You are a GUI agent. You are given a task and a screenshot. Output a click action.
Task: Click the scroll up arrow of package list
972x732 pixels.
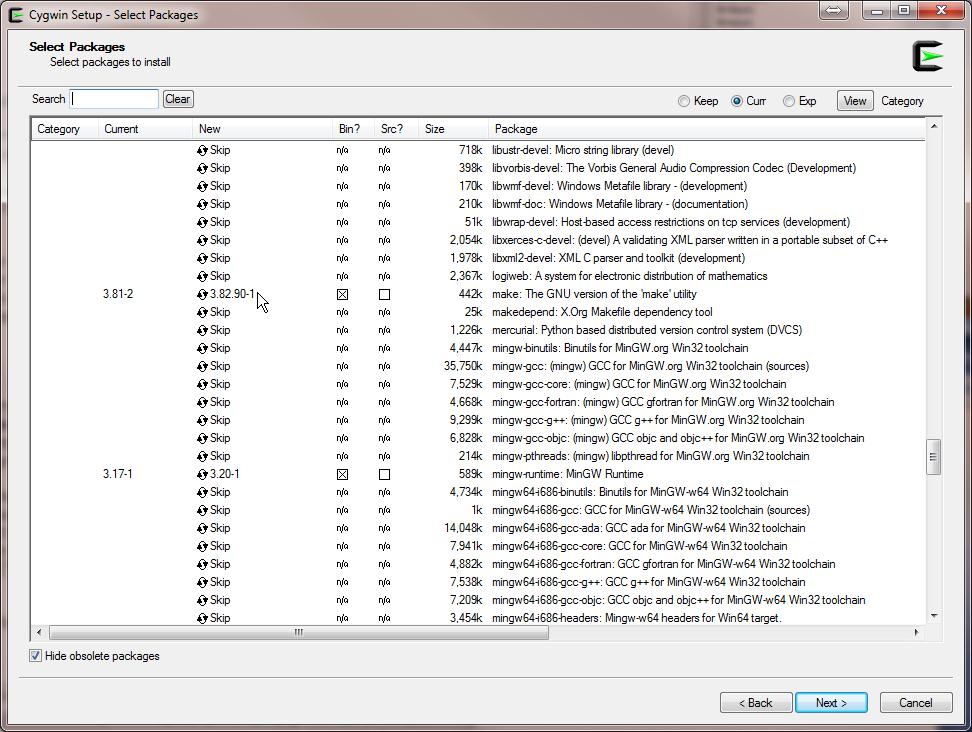tap(934, 126)
